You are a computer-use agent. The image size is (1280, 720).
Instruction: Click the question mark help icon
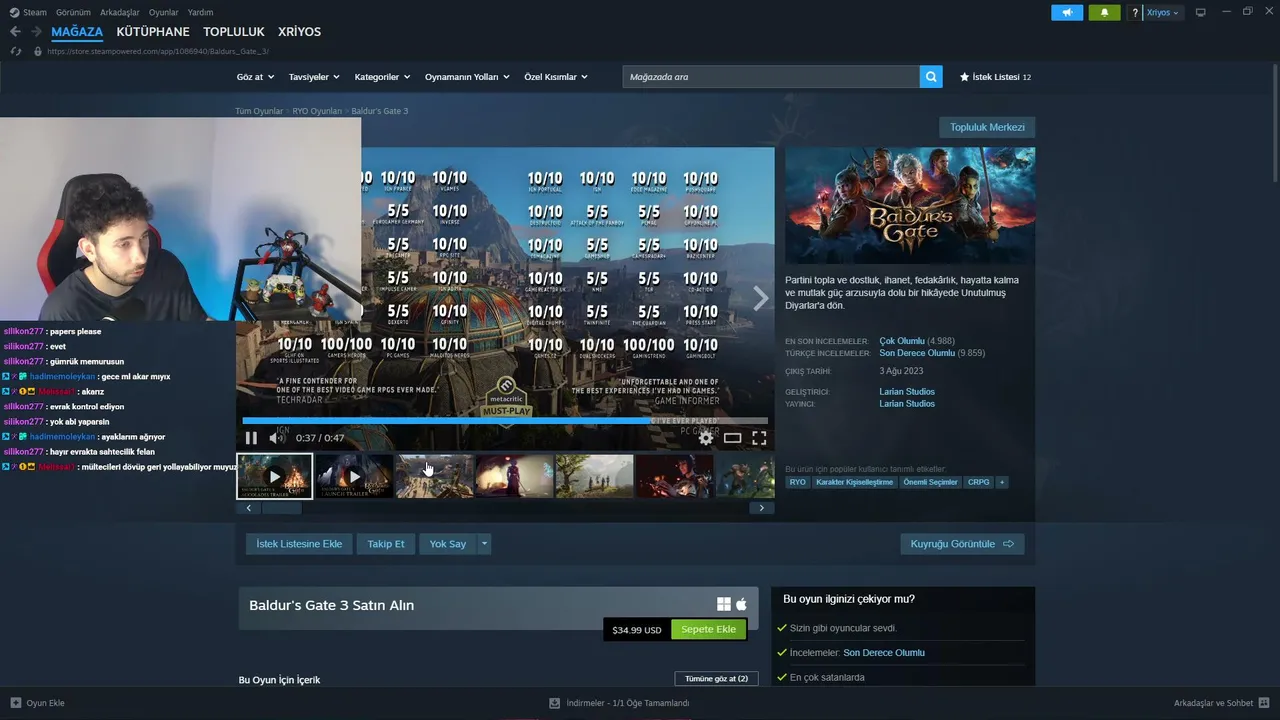point(1135,13)
